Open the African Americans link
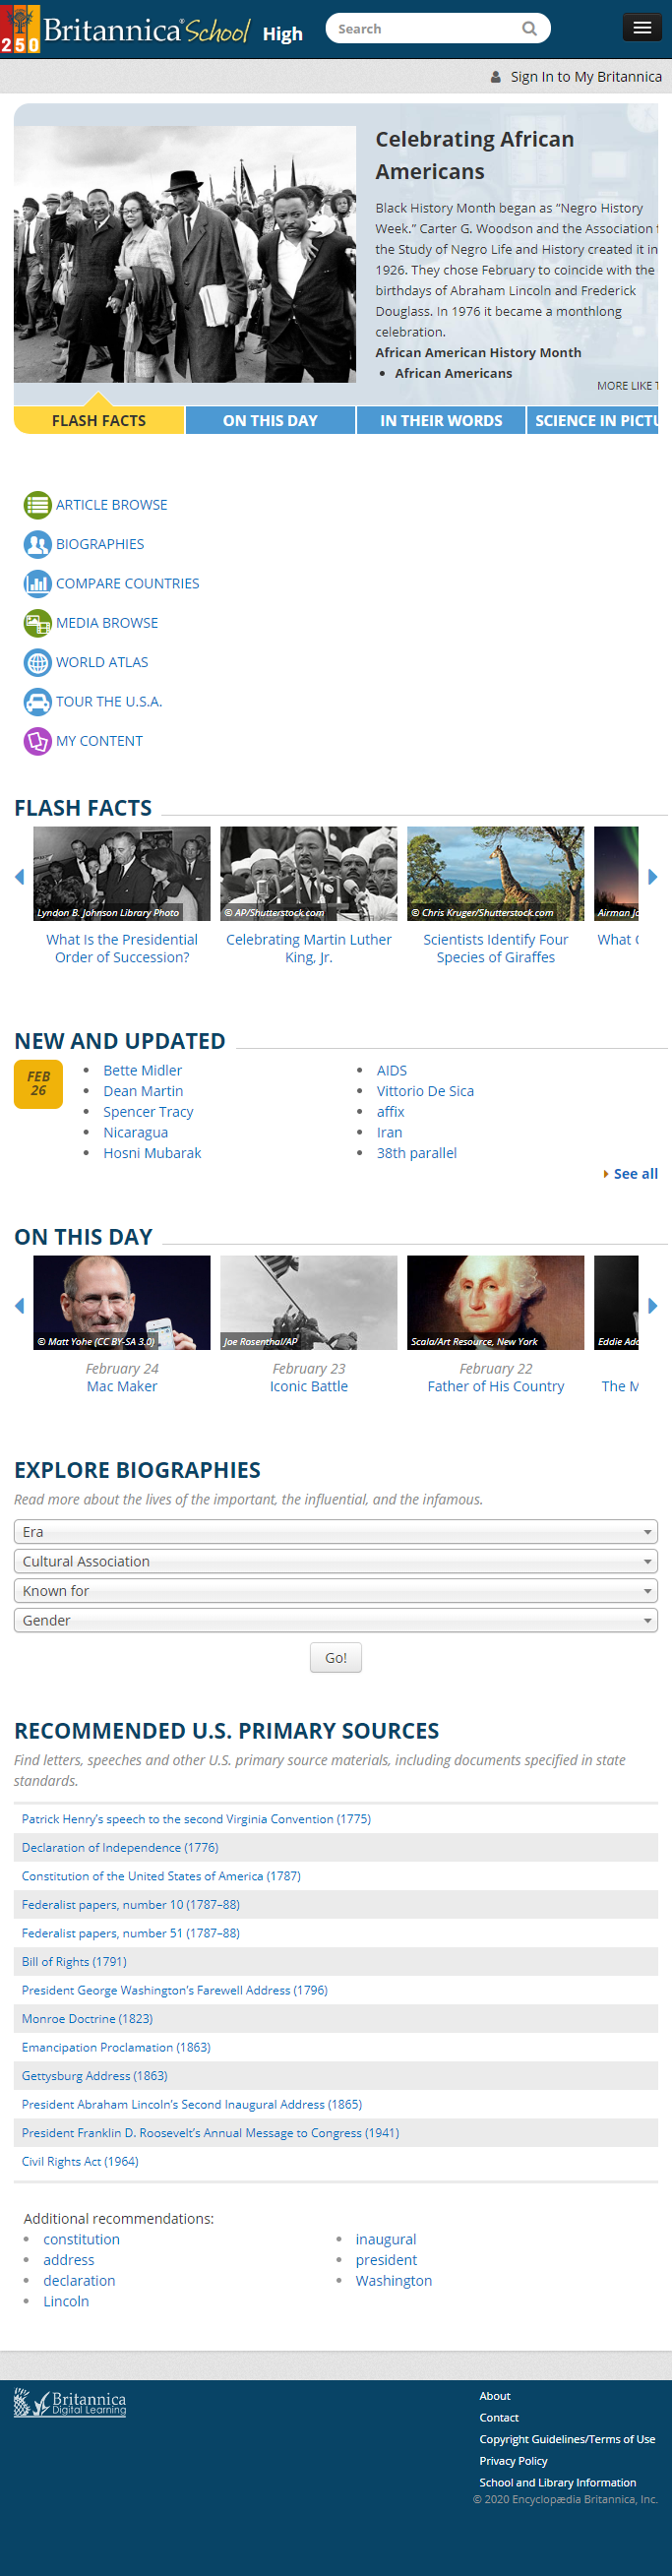Screen dimensions: 672x2576 pyautogui.click(x=453, y=373)
